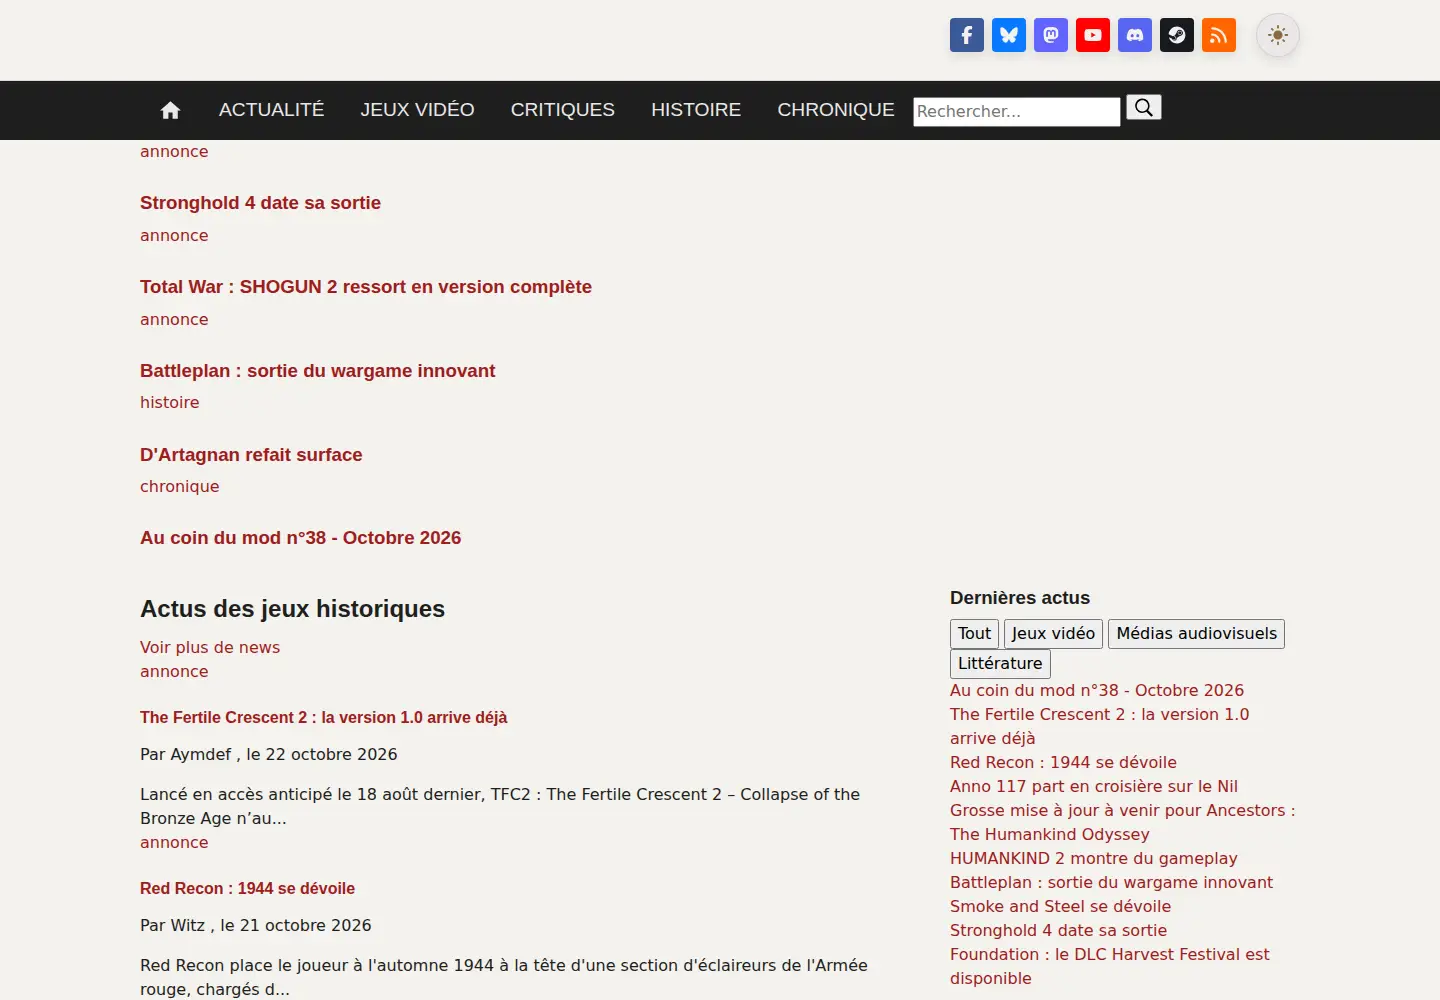The image size is (1440, 1000).
Task: Open D'Artagnan refait surface article
Action: click(x=251, y=455)
